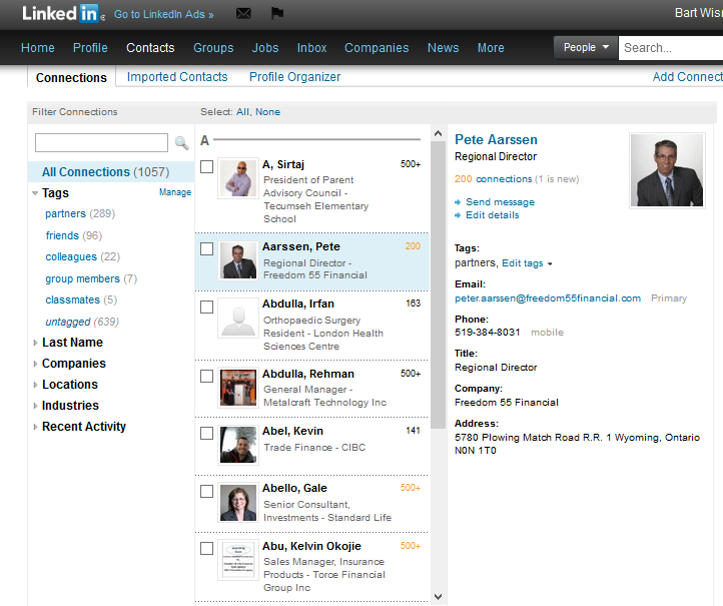The height and width of the screenshot is (606, 723).
Task: Open Gale Abello's photo thumbnail
Action: [238, 503]
